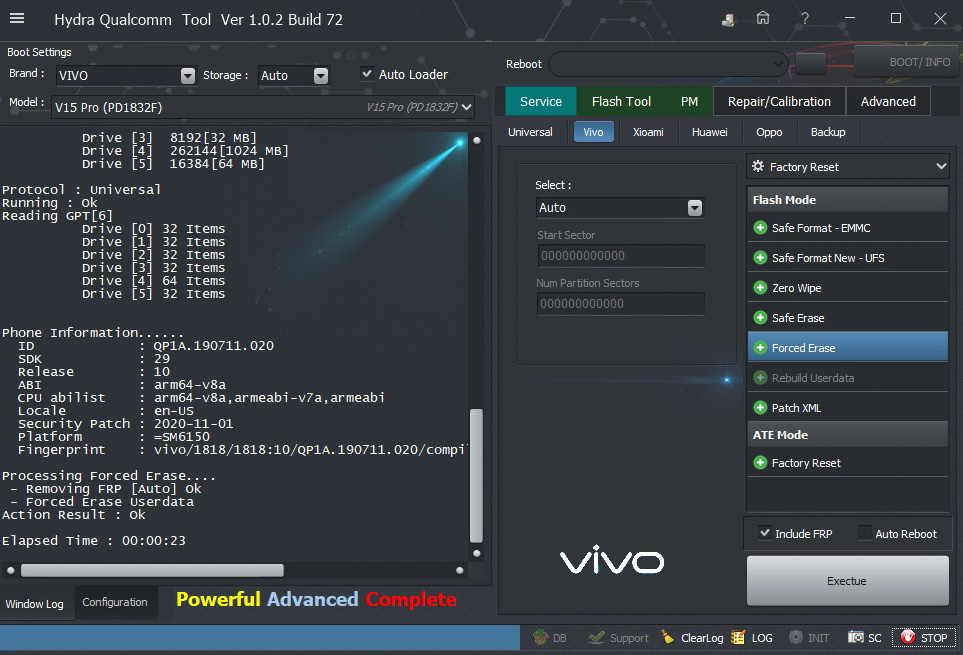Select the Safe Format - EMMC option
Viewport: 963px width, 655px height.
click(848, 228)
